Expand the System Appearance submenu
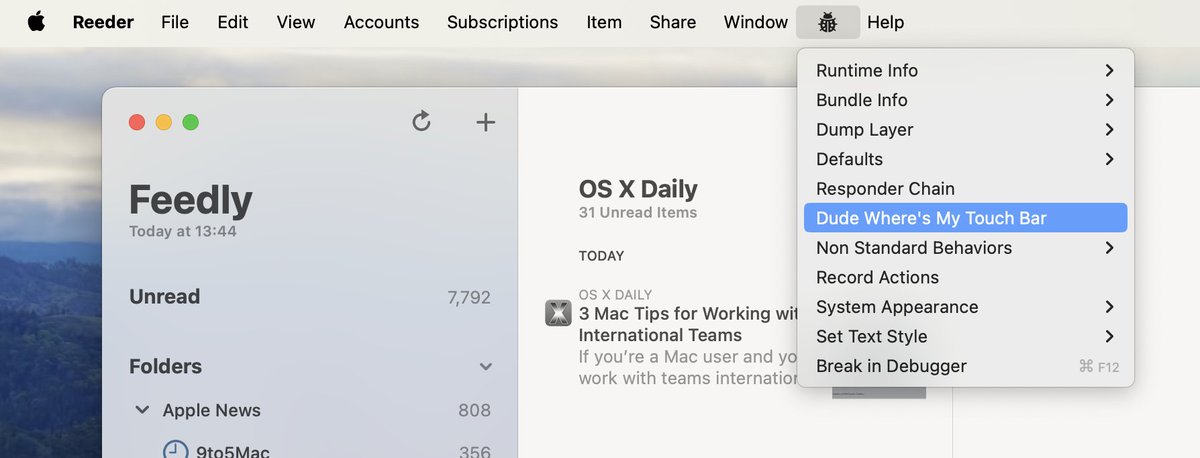 [x=965, y=306]
